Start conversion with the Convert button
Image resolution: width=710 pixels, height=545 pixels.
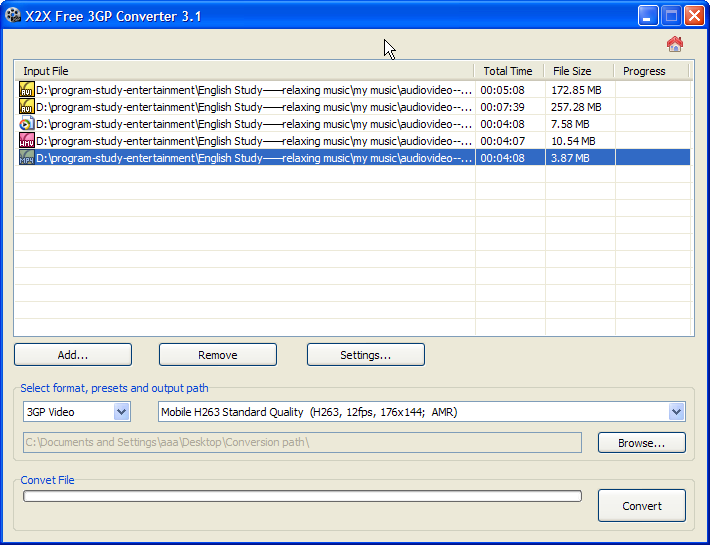click(x=642, y=506)
